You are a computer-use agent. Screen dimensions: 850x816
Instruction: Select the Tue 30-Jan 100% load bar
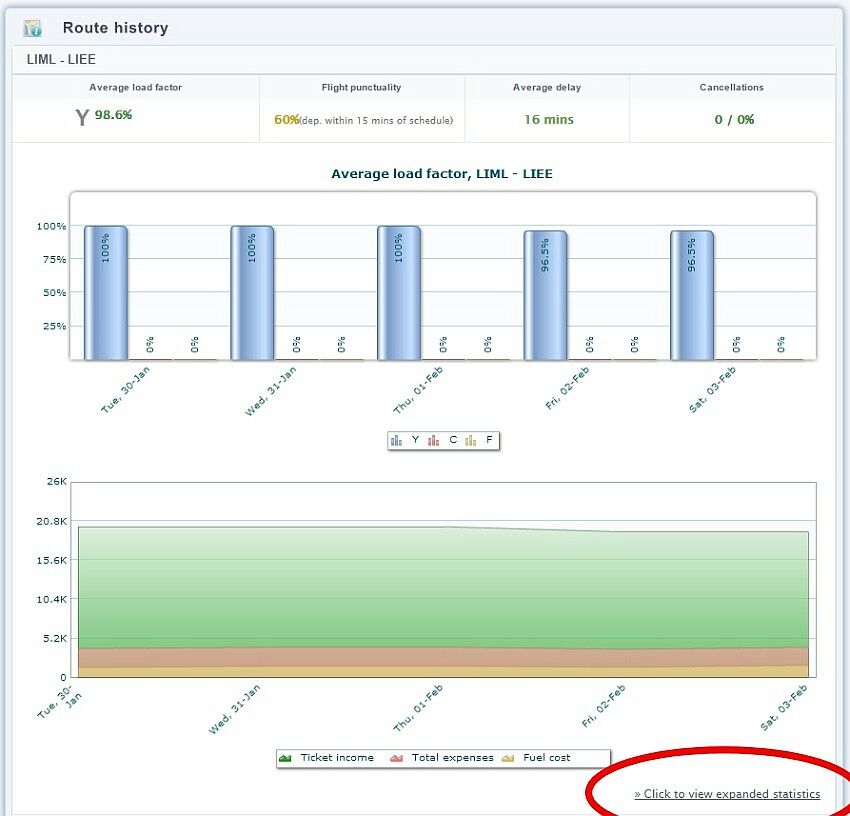pyautogui.click(x=105, y=293)
